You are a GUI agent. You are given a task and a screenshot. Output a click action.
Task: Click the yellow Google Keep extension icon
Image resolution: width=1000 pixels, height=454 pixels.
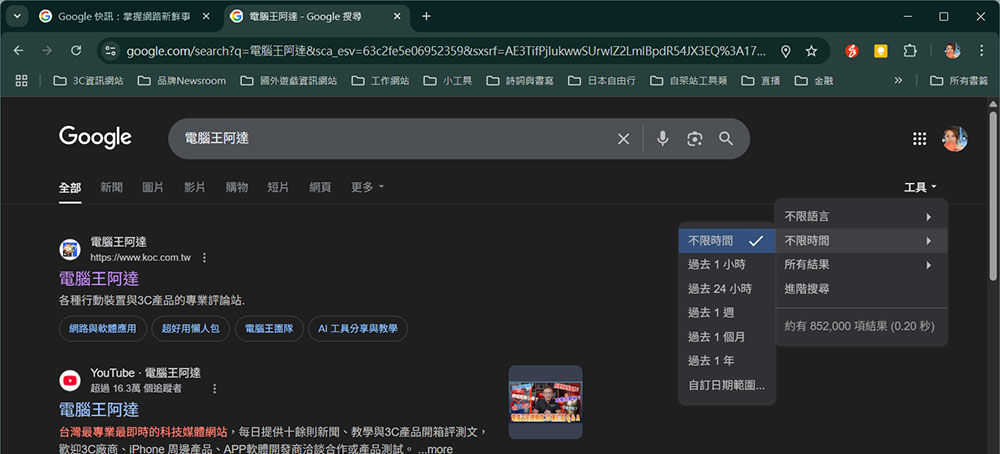point(881,51)
